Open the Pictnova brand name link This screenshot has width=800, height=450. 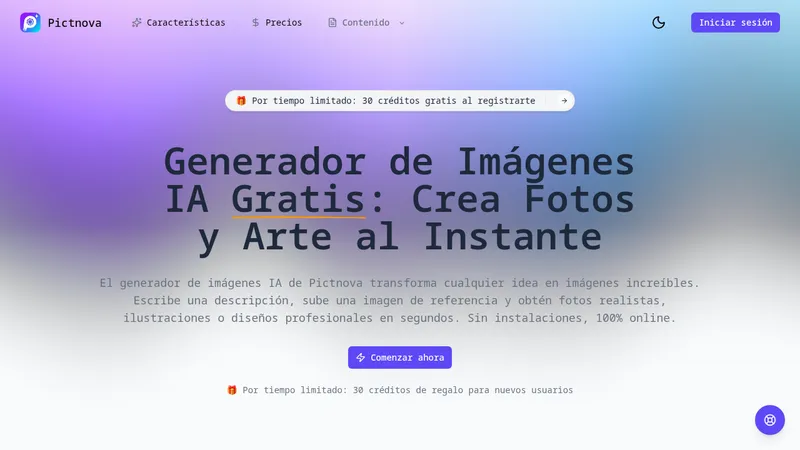pos(74,23)
